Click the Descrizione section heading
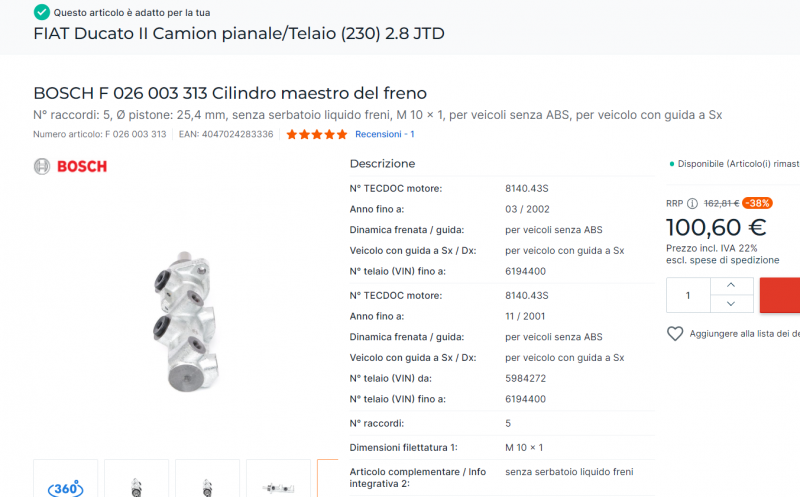Image resolution: width=800 pixels, height=497 pixels. [x=382, y=163]
